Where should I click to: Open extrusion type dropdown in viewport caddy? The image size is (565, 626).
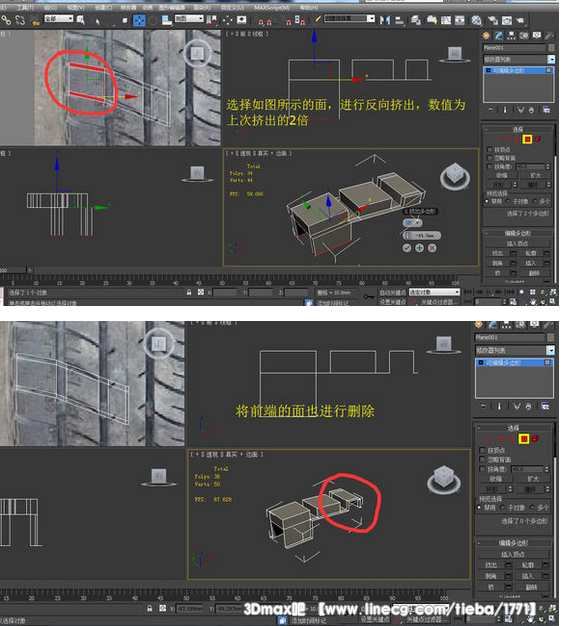point(412,223)
